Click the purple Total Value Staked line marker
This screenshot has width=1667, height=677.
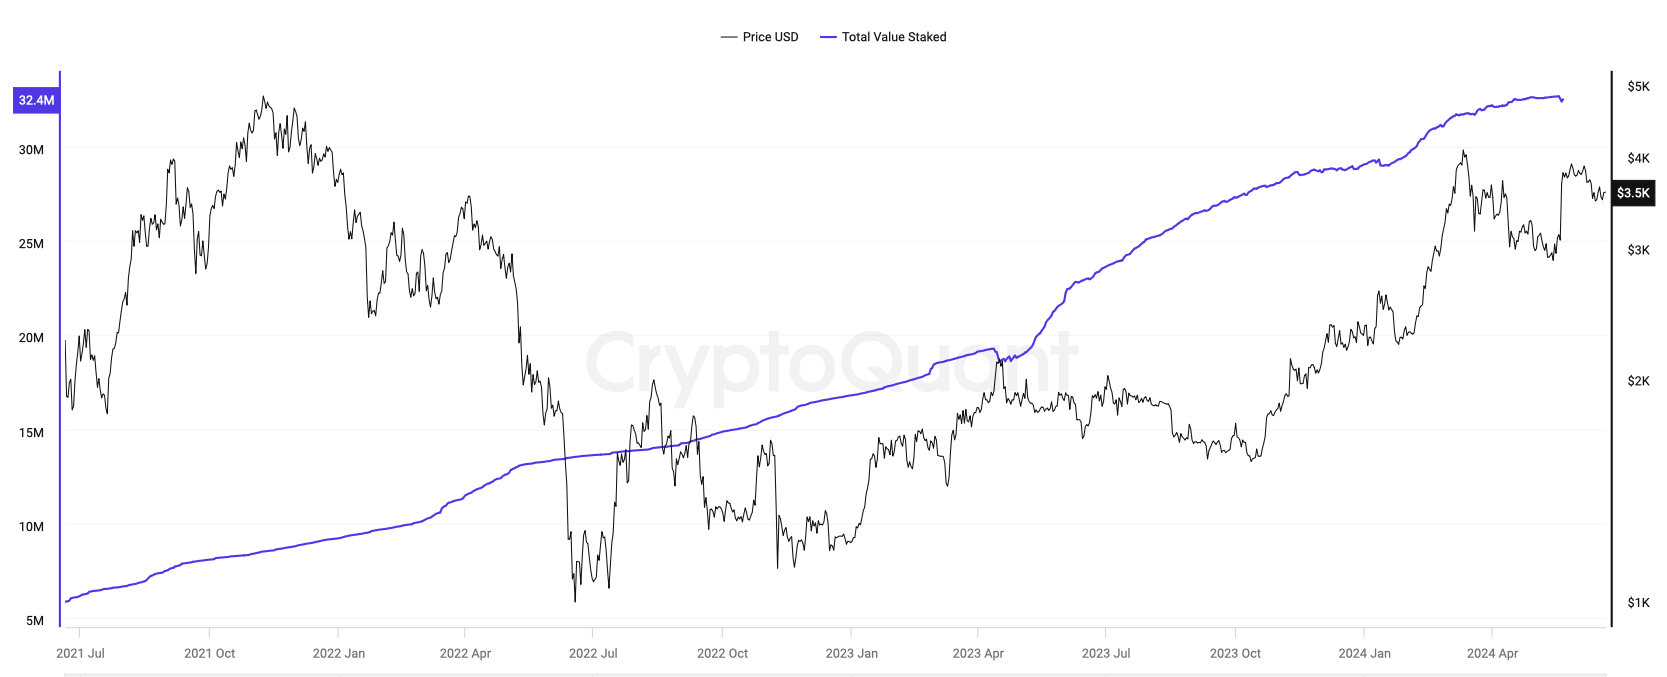[x=828, y=37]
